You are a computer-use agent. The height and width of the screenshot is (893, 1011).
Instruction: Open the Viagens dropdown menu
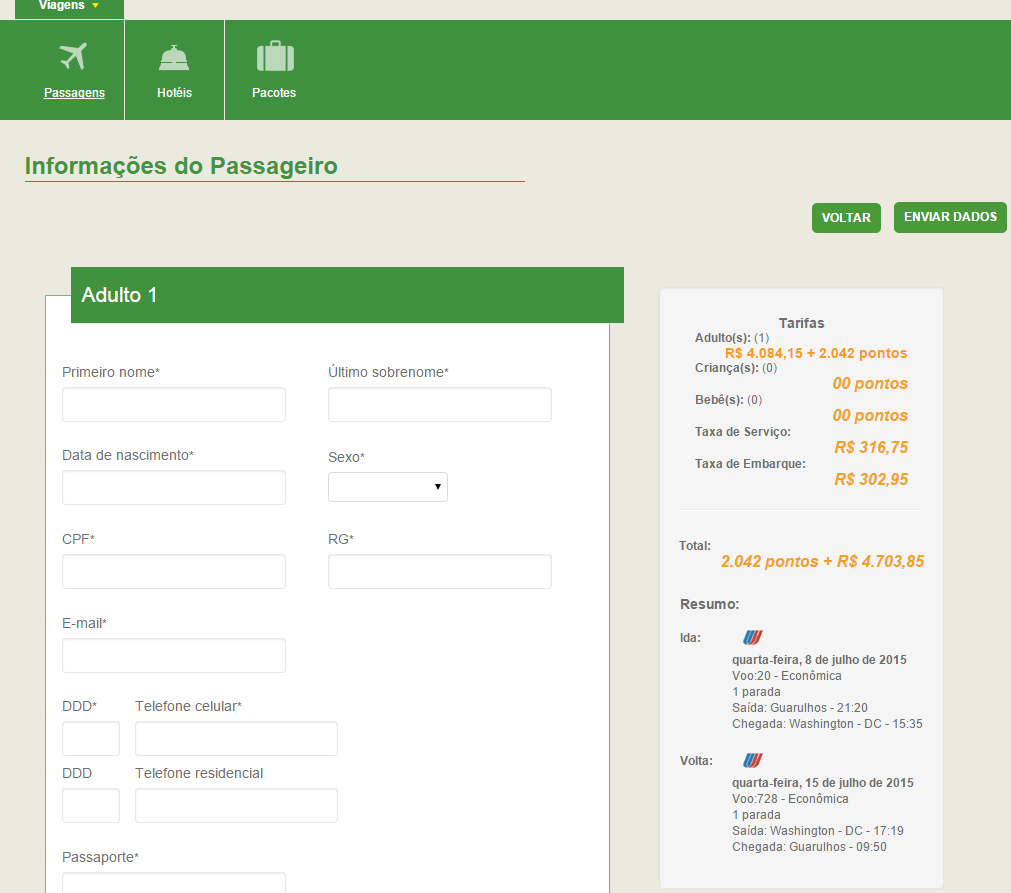69,6
